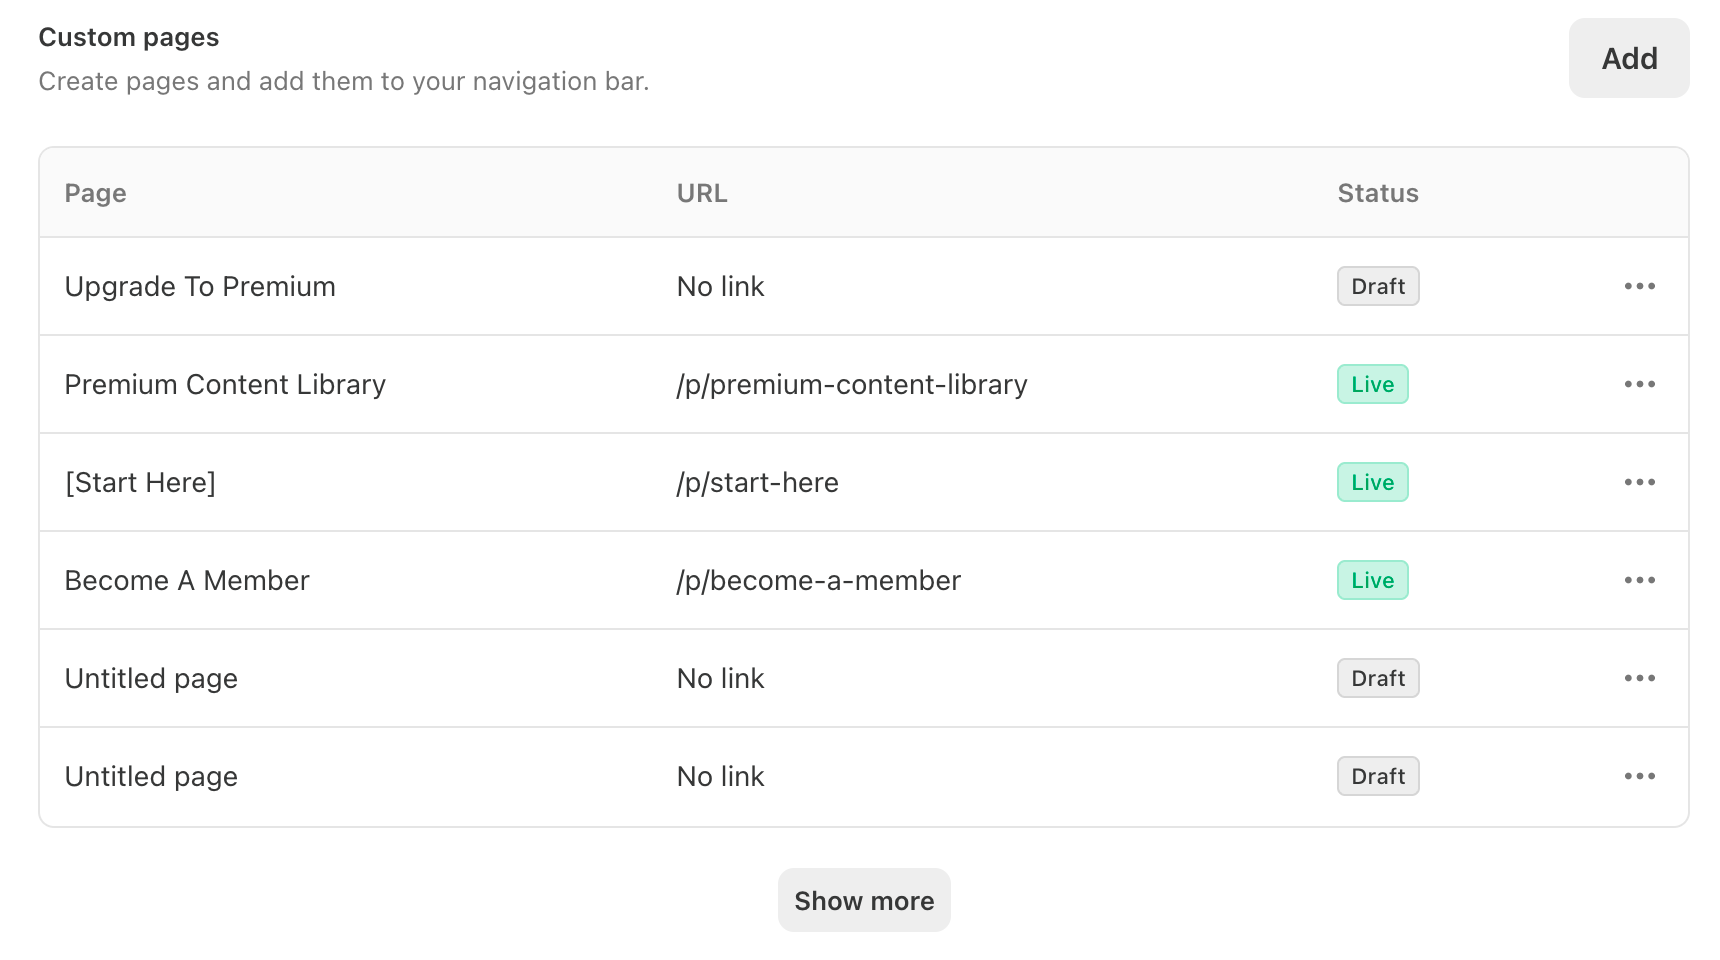Open three-dot menu for Premium Content Library
The image size is (1720, 960).
(x=1639, y=384)
